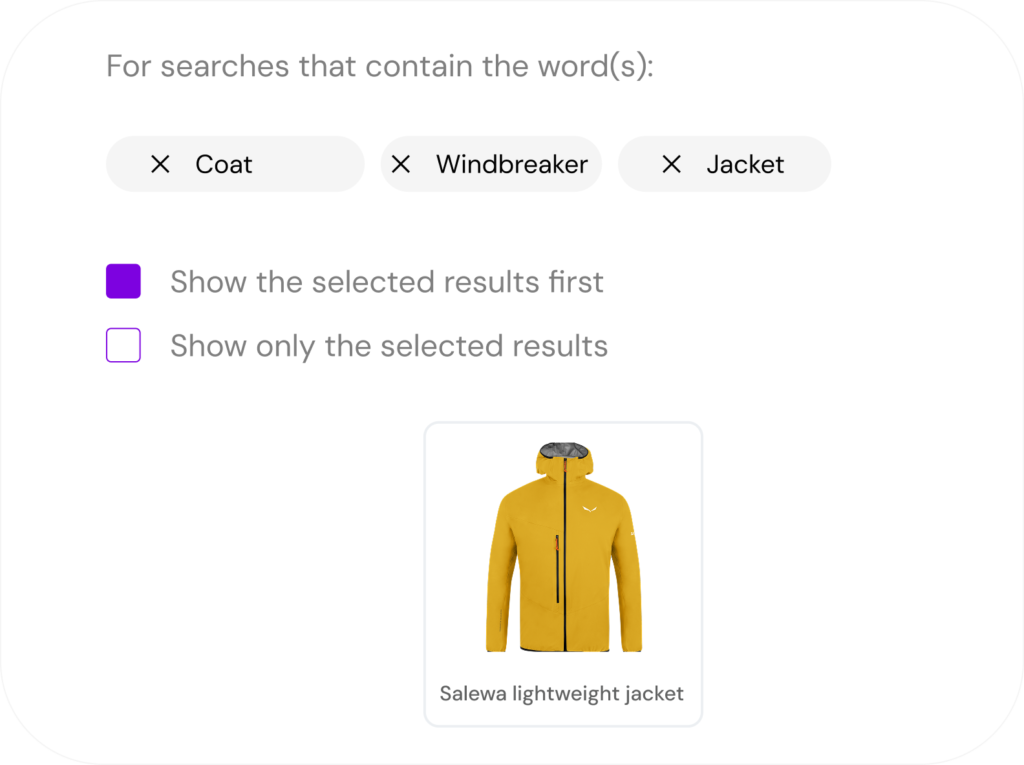The image size is (1024, 765).
Task: Remove the Coat keyword with its X icon
Action: [160, 165]
